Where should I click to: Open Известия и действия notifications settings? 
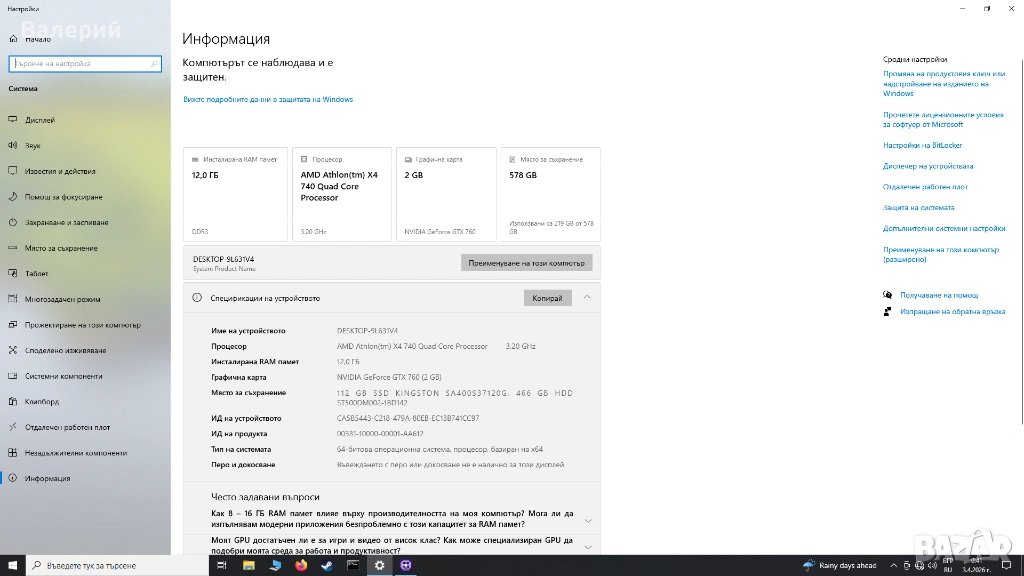coord(60,171)
